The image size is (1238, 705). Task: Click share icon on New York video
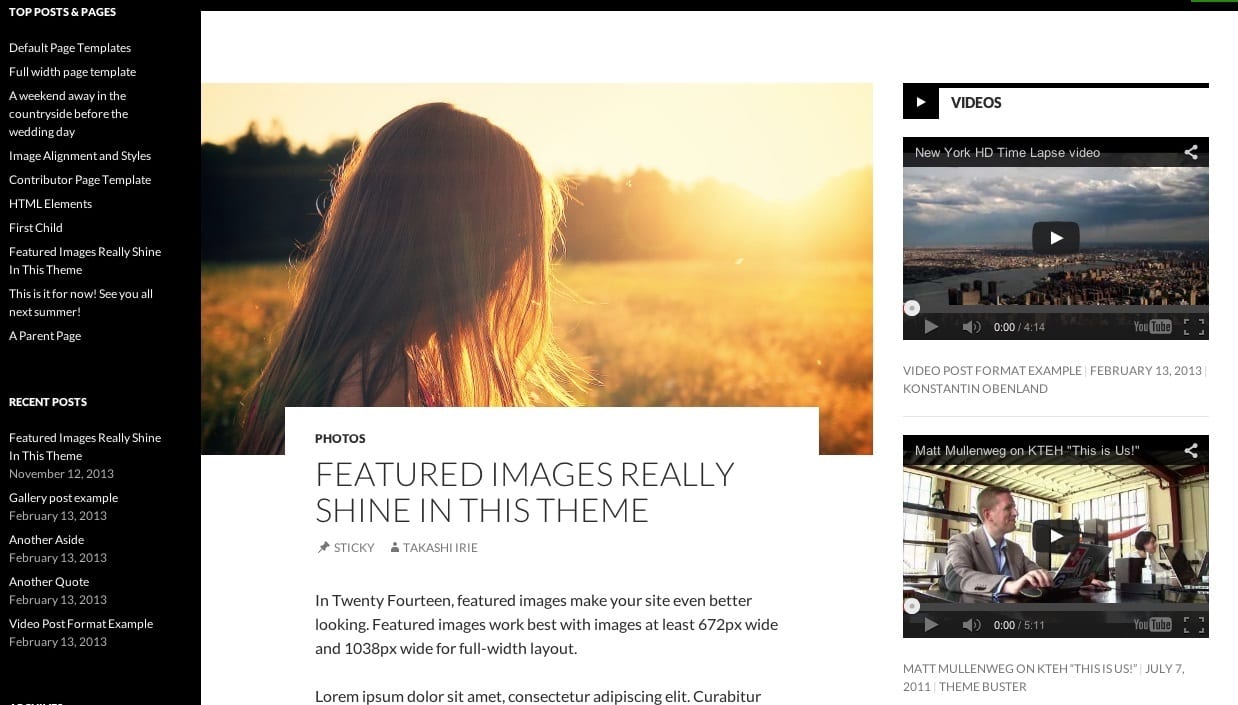coord(1190,153)
